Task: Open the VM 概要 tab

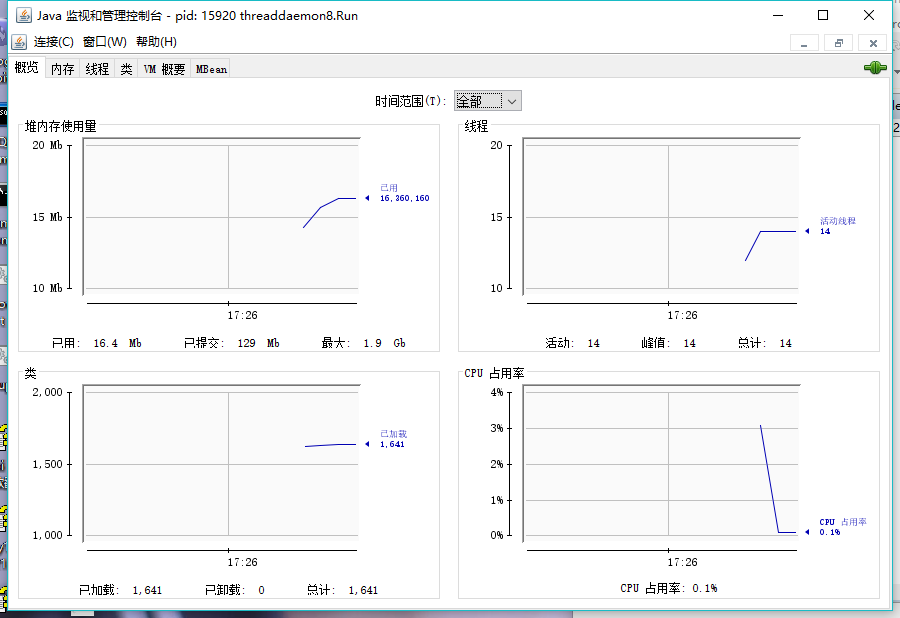Action: 164,69
